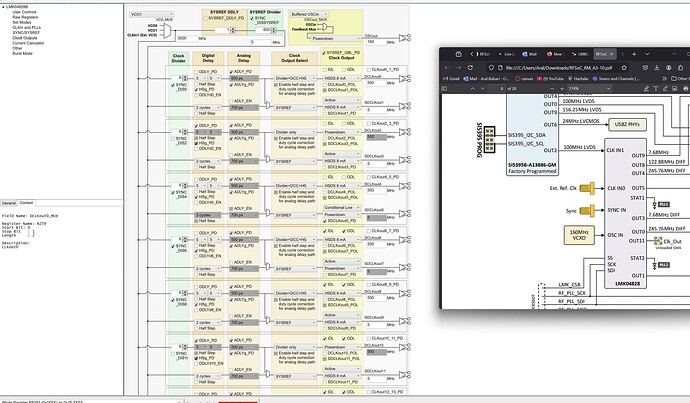Image resolution: width=690 pixels, height=403 pixels.
Task: Toggle CLKout0_1_PD checkbox
Action: click(x=369, y=70)
